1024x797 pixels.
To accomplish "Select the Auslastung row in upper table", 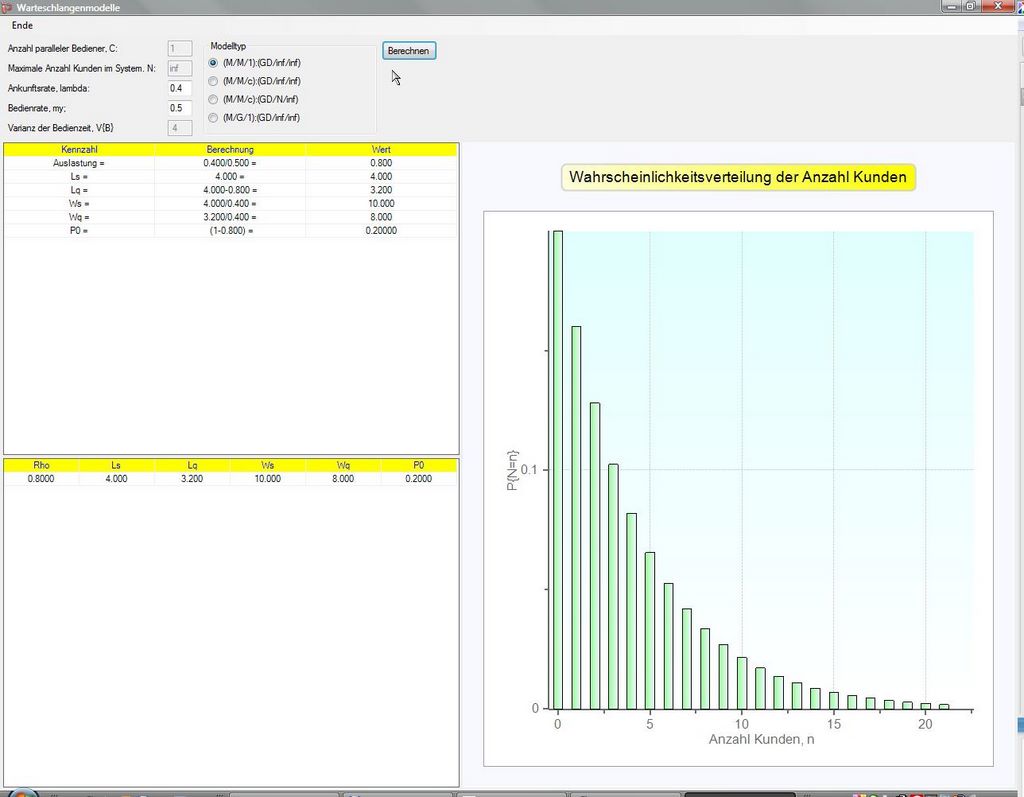I will pos(79,162).
